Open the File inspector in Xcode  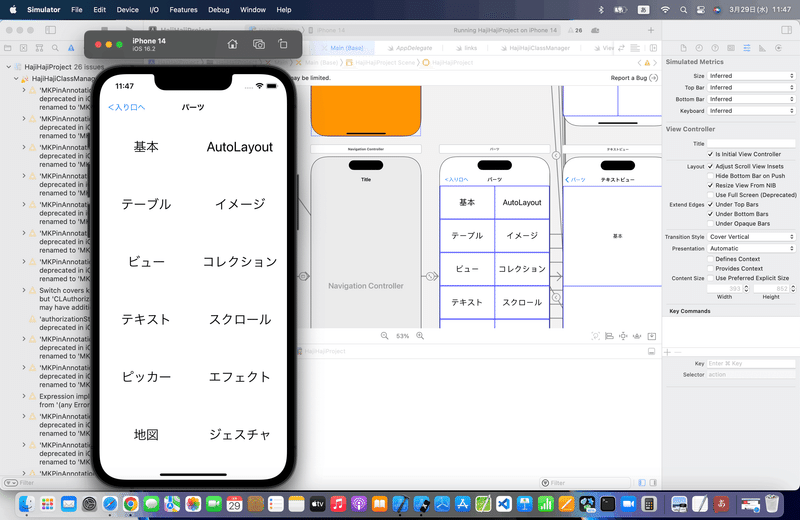pyautogui.click(x=683, y=48)
